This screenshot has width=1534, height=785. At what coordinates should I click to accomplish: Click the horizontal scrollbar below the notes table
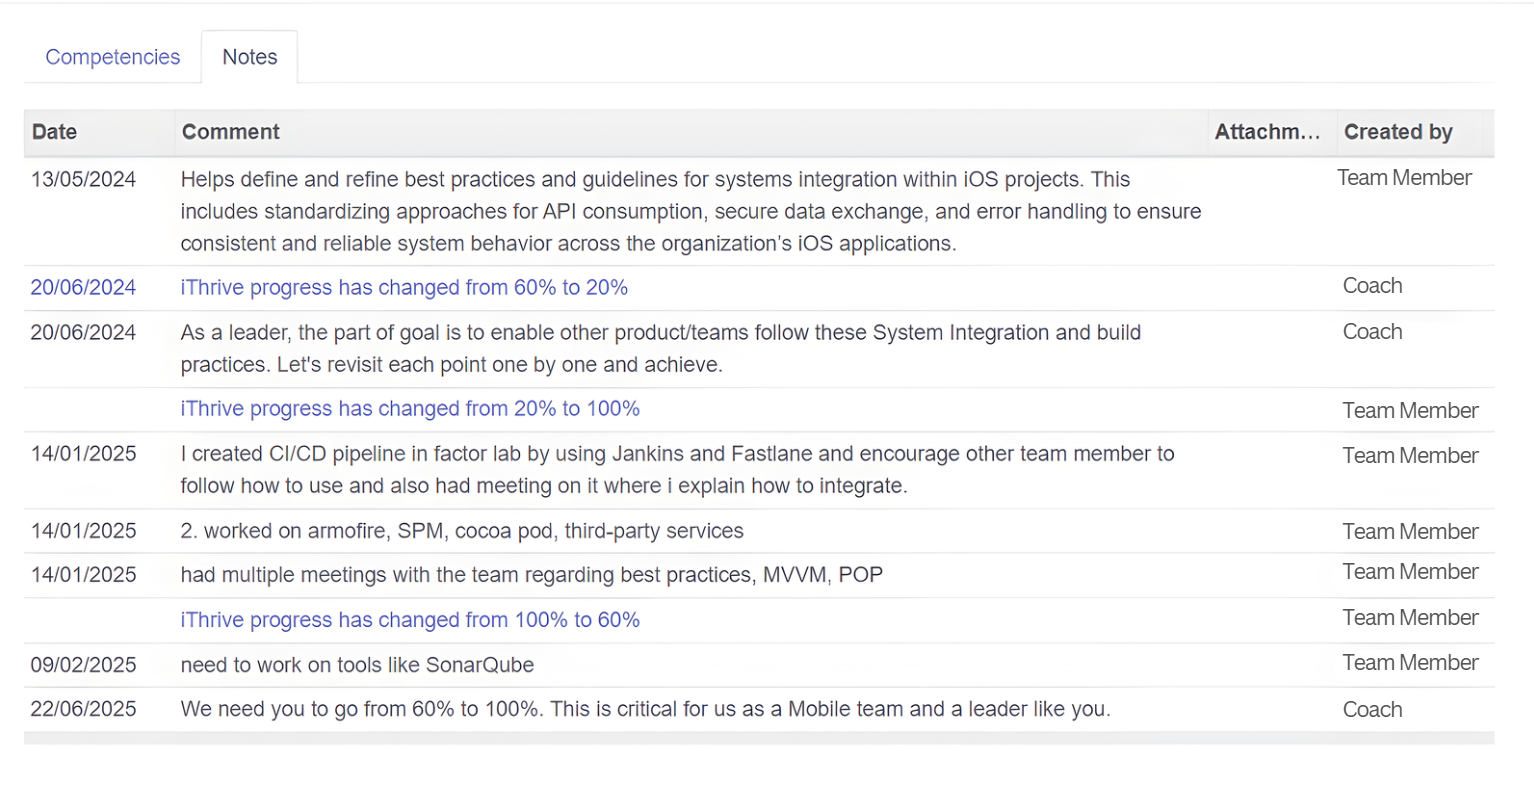pyautogui.click(x=758, y=738)
